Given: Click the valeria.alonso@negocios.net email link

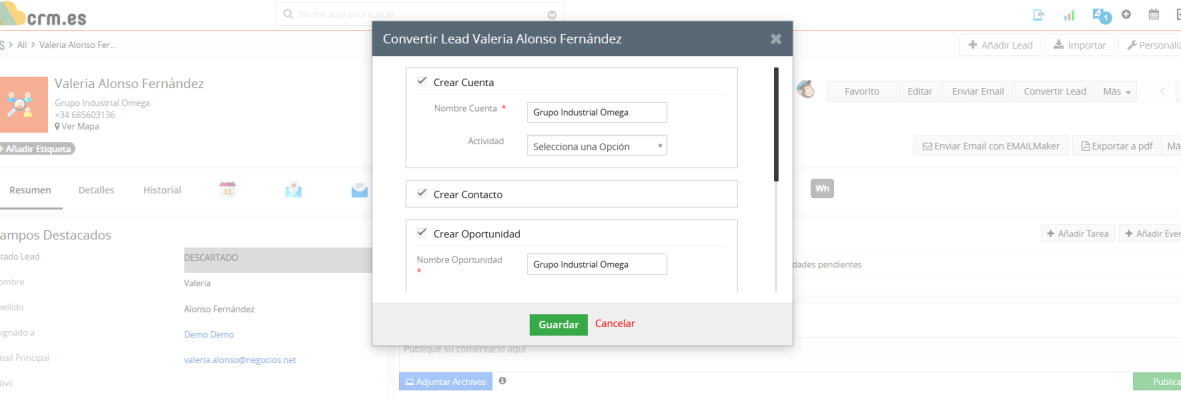Looking at the screenshot, I should (240, 360).
